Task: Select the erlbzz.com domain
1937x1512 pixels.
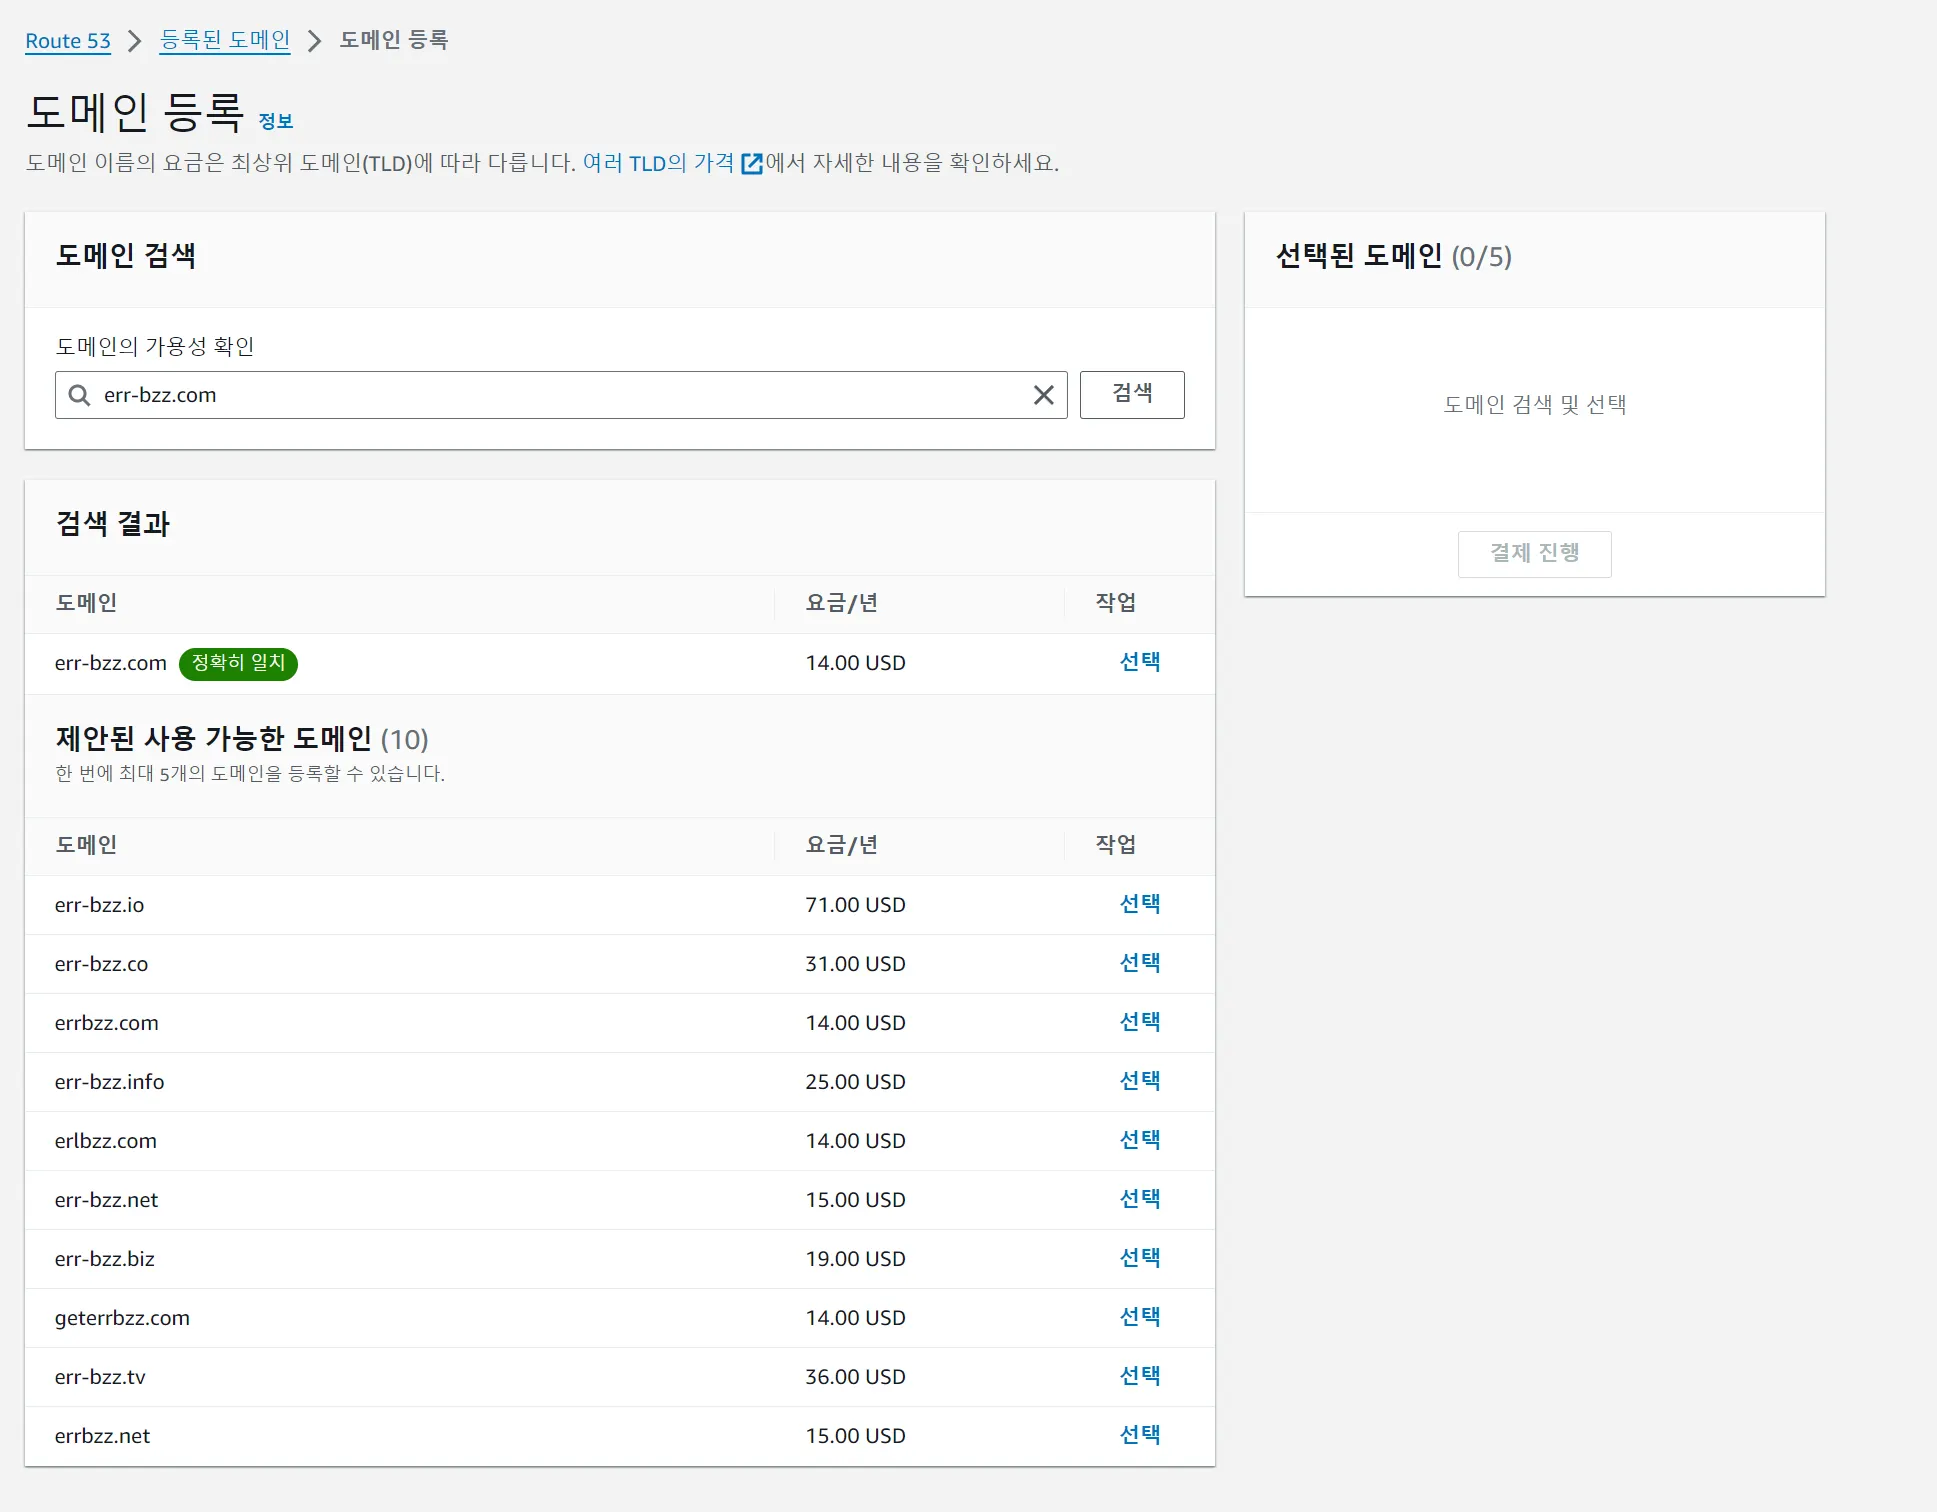Action: click(1139, 1140)
